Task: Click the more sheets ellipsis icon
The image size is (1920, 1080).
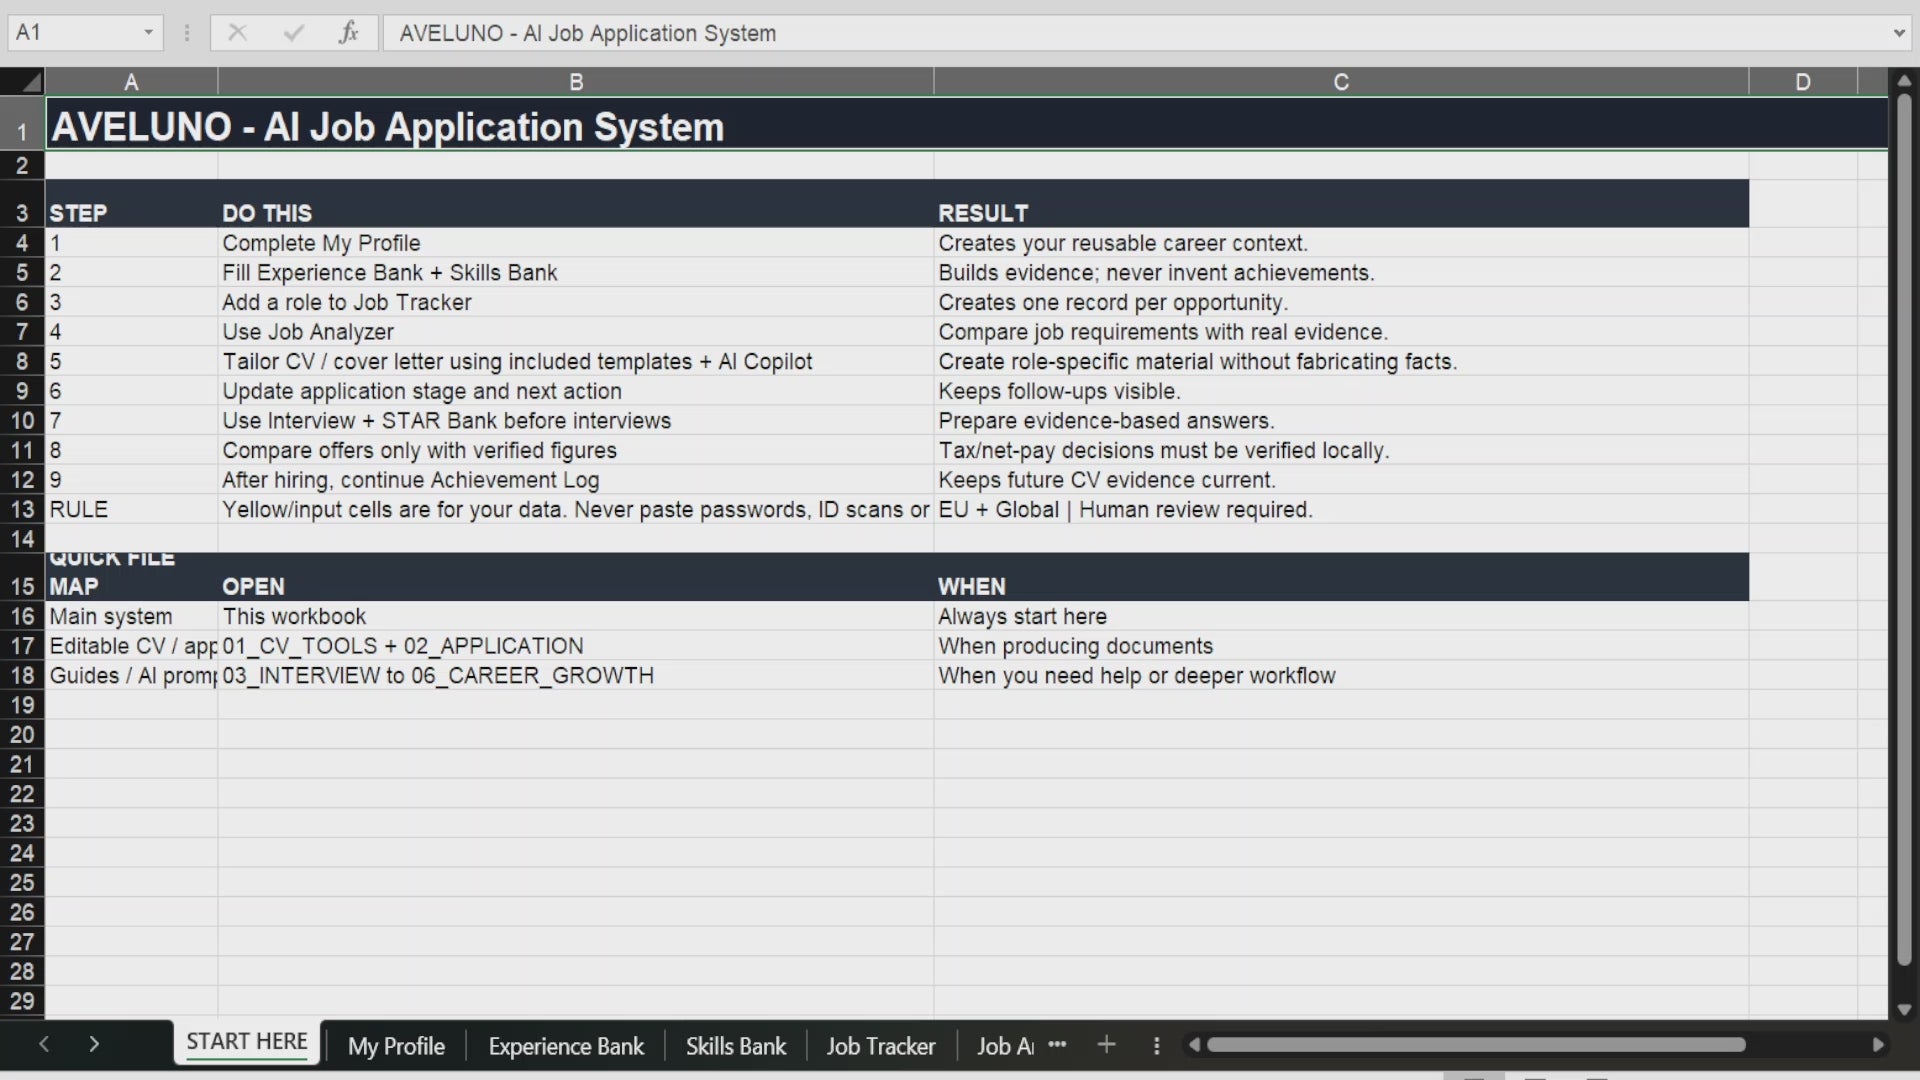Action: (1057, 1044)
